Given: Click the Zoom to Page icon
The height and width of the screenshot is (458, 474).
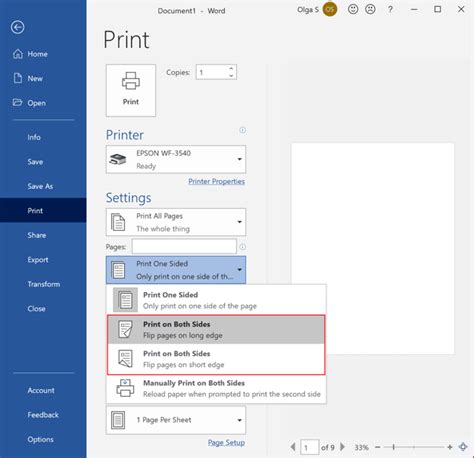Looking at the screenshot, I should 463,447.
